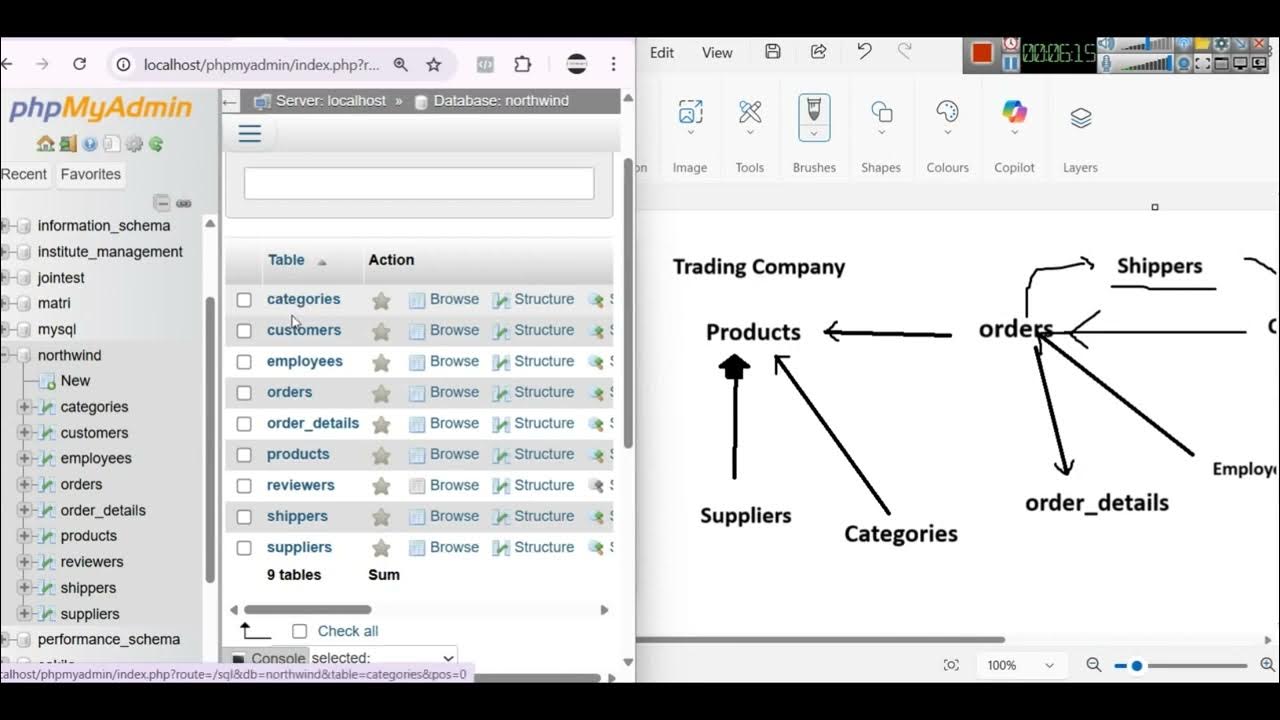Click Paint fit-to-window icon
The width and height of the screenshot is (1280, 720).
pyautogui.click(x=951, y=665)
